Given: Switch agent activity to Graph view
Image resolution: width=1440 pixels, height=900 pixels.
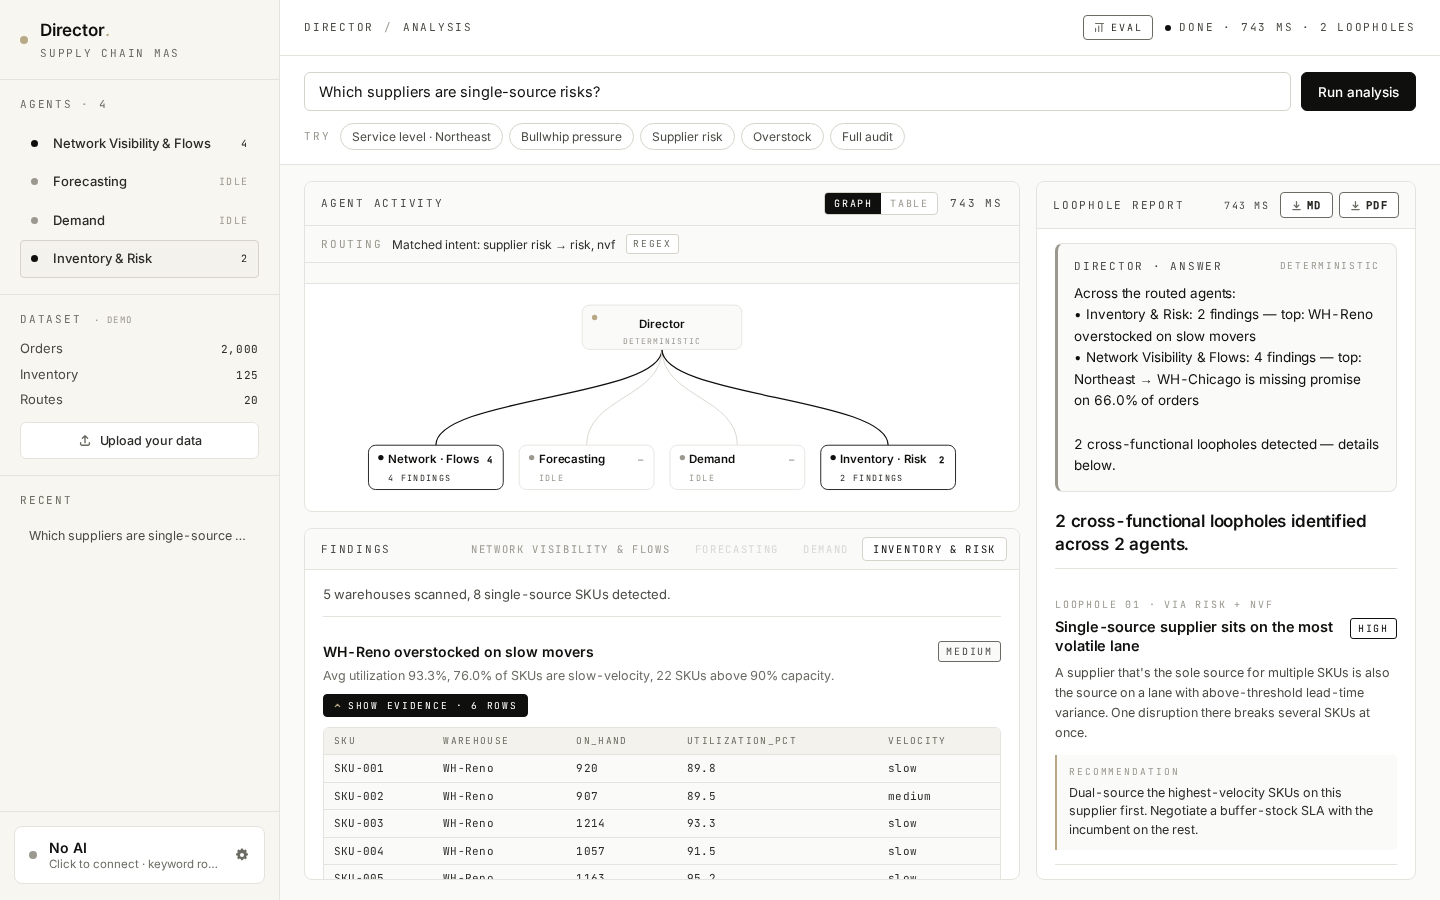Looking at the screenshot, I should point(853,204).
